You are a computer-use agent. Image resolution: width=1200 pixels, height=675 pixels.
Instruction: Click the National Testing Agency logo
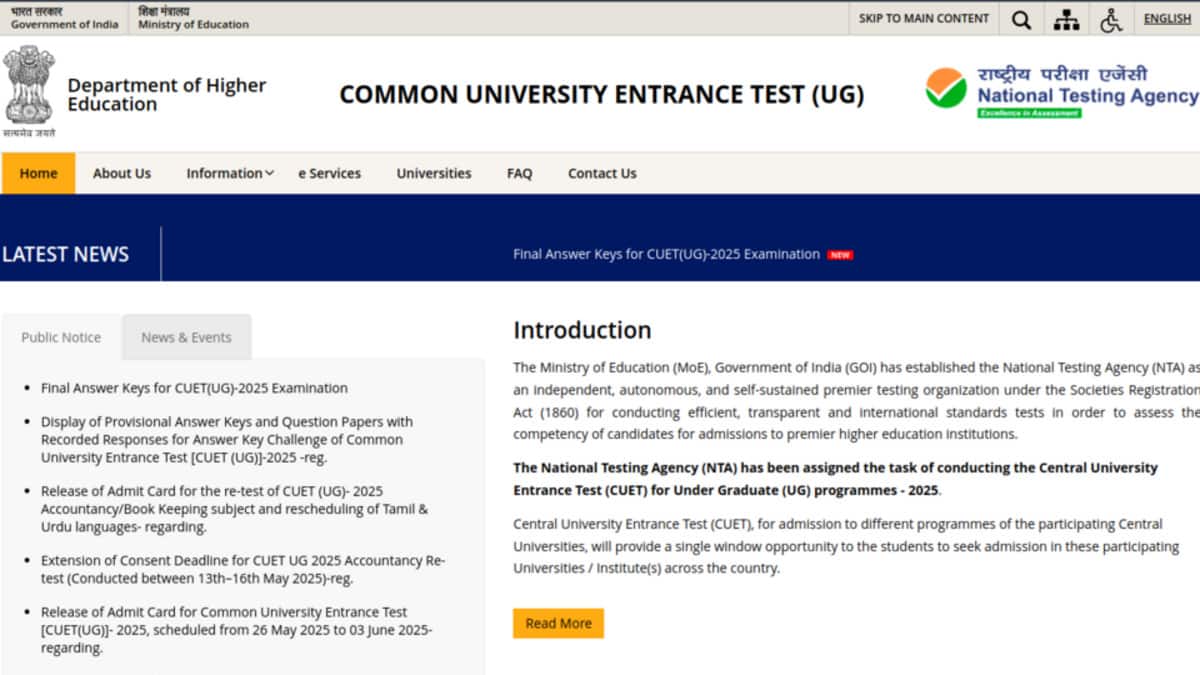[x=1061, y=91]
